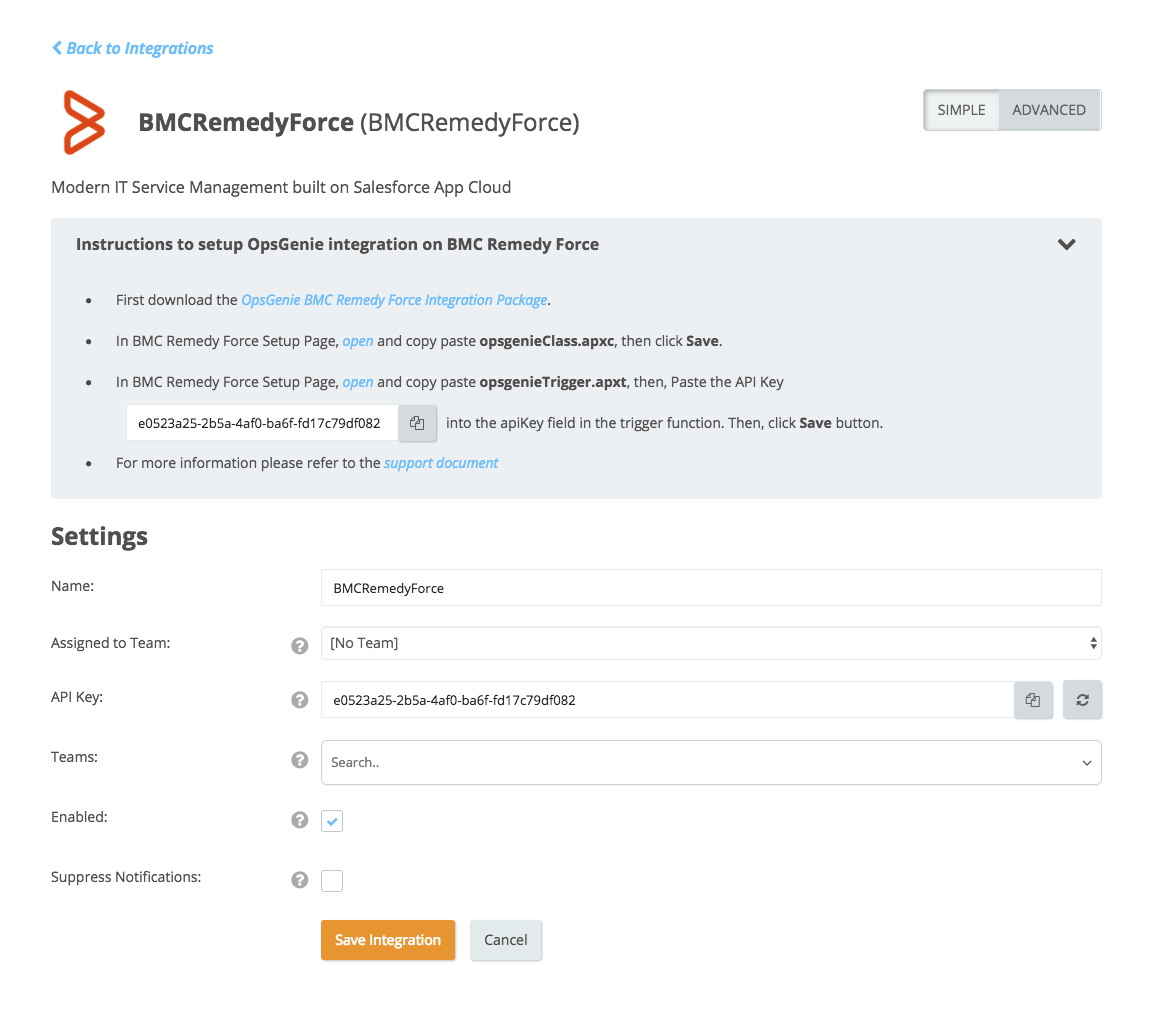Click 'Modern IT Service Management' description text
The height and width of the screenshot is (1013, 1163).
point(281,188)
